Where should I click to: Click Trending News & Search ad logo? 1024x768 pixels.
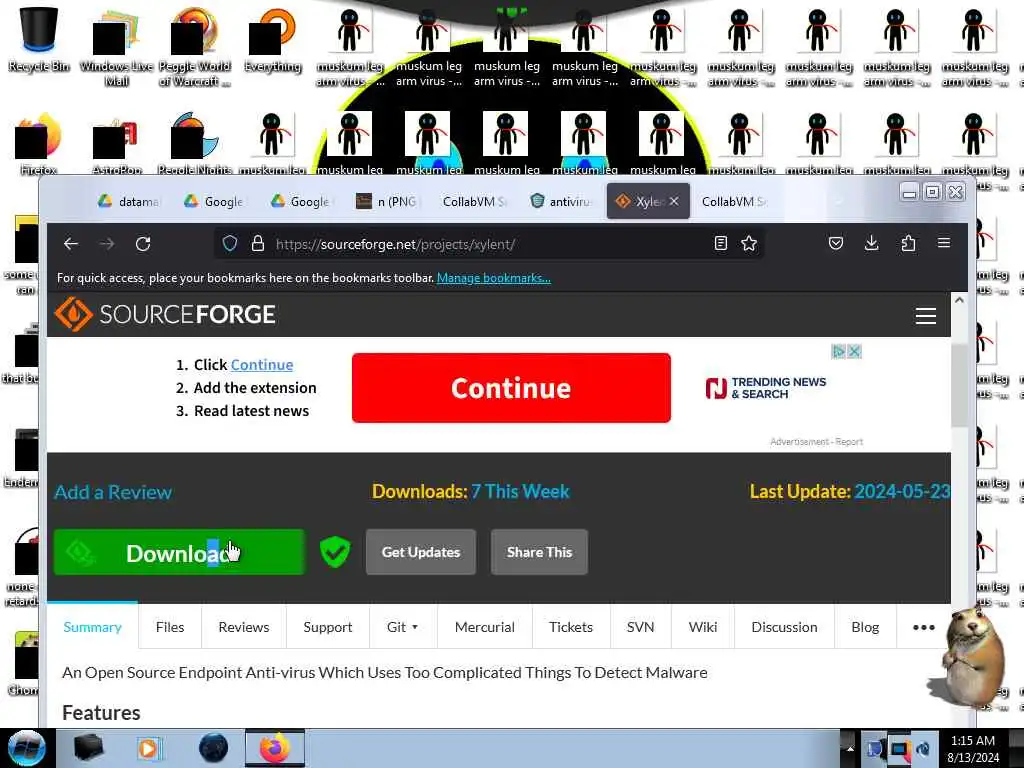pyautogui.click(x=765, y=388)
